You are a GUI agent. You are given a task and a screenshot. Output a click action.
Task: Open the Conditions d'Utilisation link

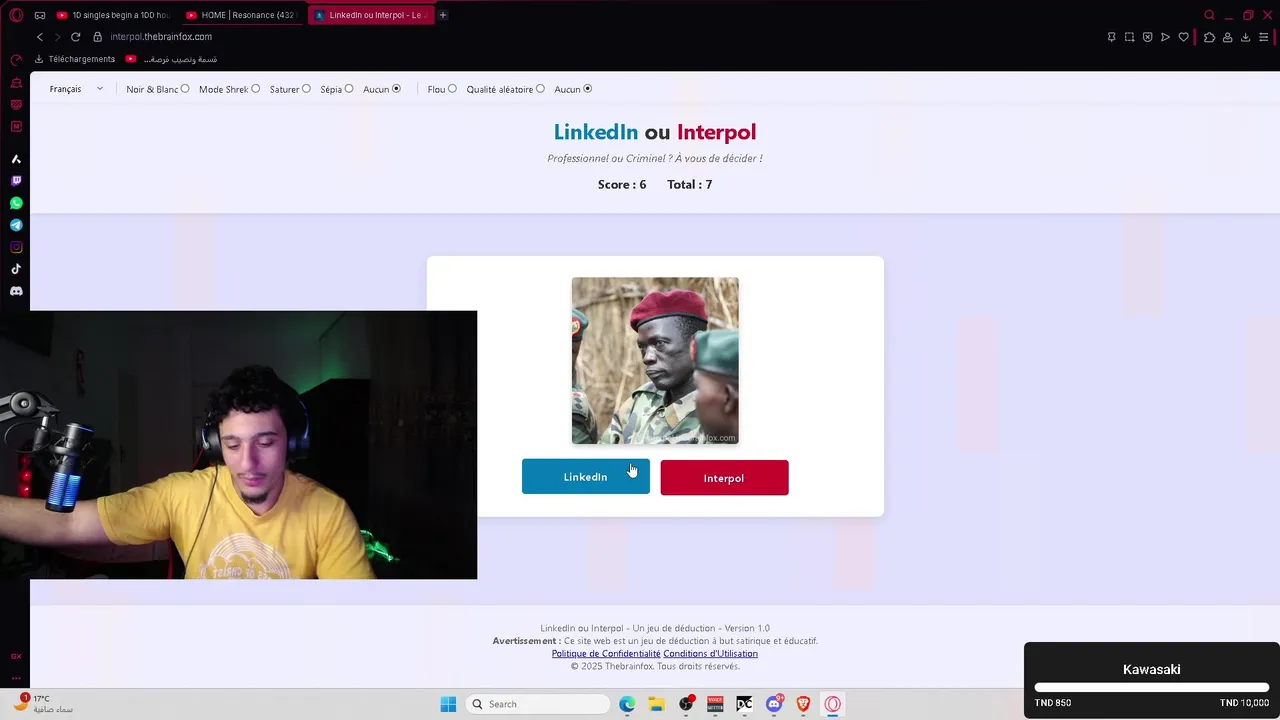tap(711, 654)
